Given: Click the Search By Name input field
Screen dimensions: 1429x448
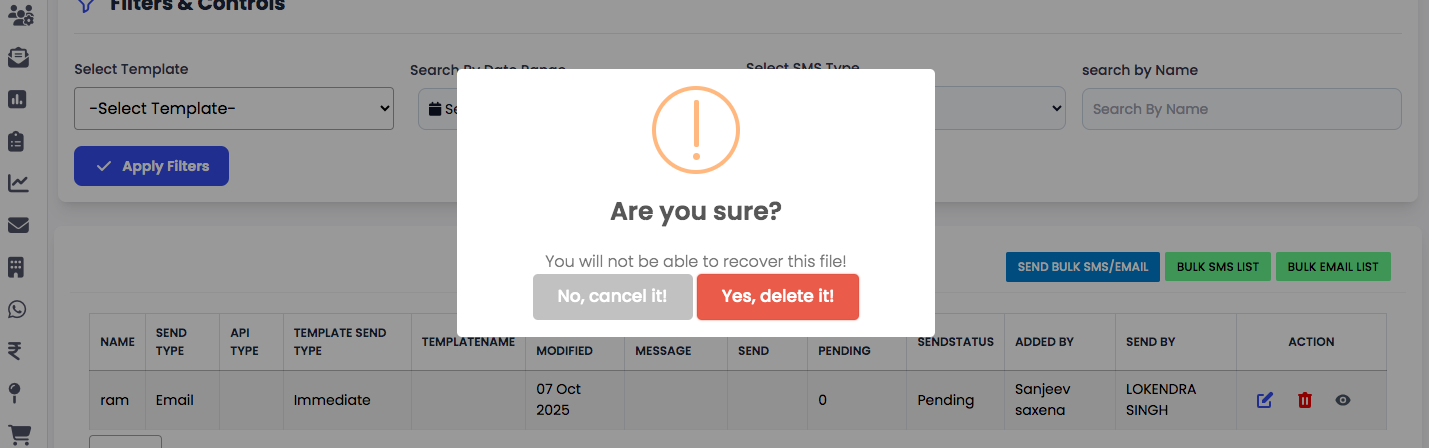Looking at the screenshot, I should 1241,109.
